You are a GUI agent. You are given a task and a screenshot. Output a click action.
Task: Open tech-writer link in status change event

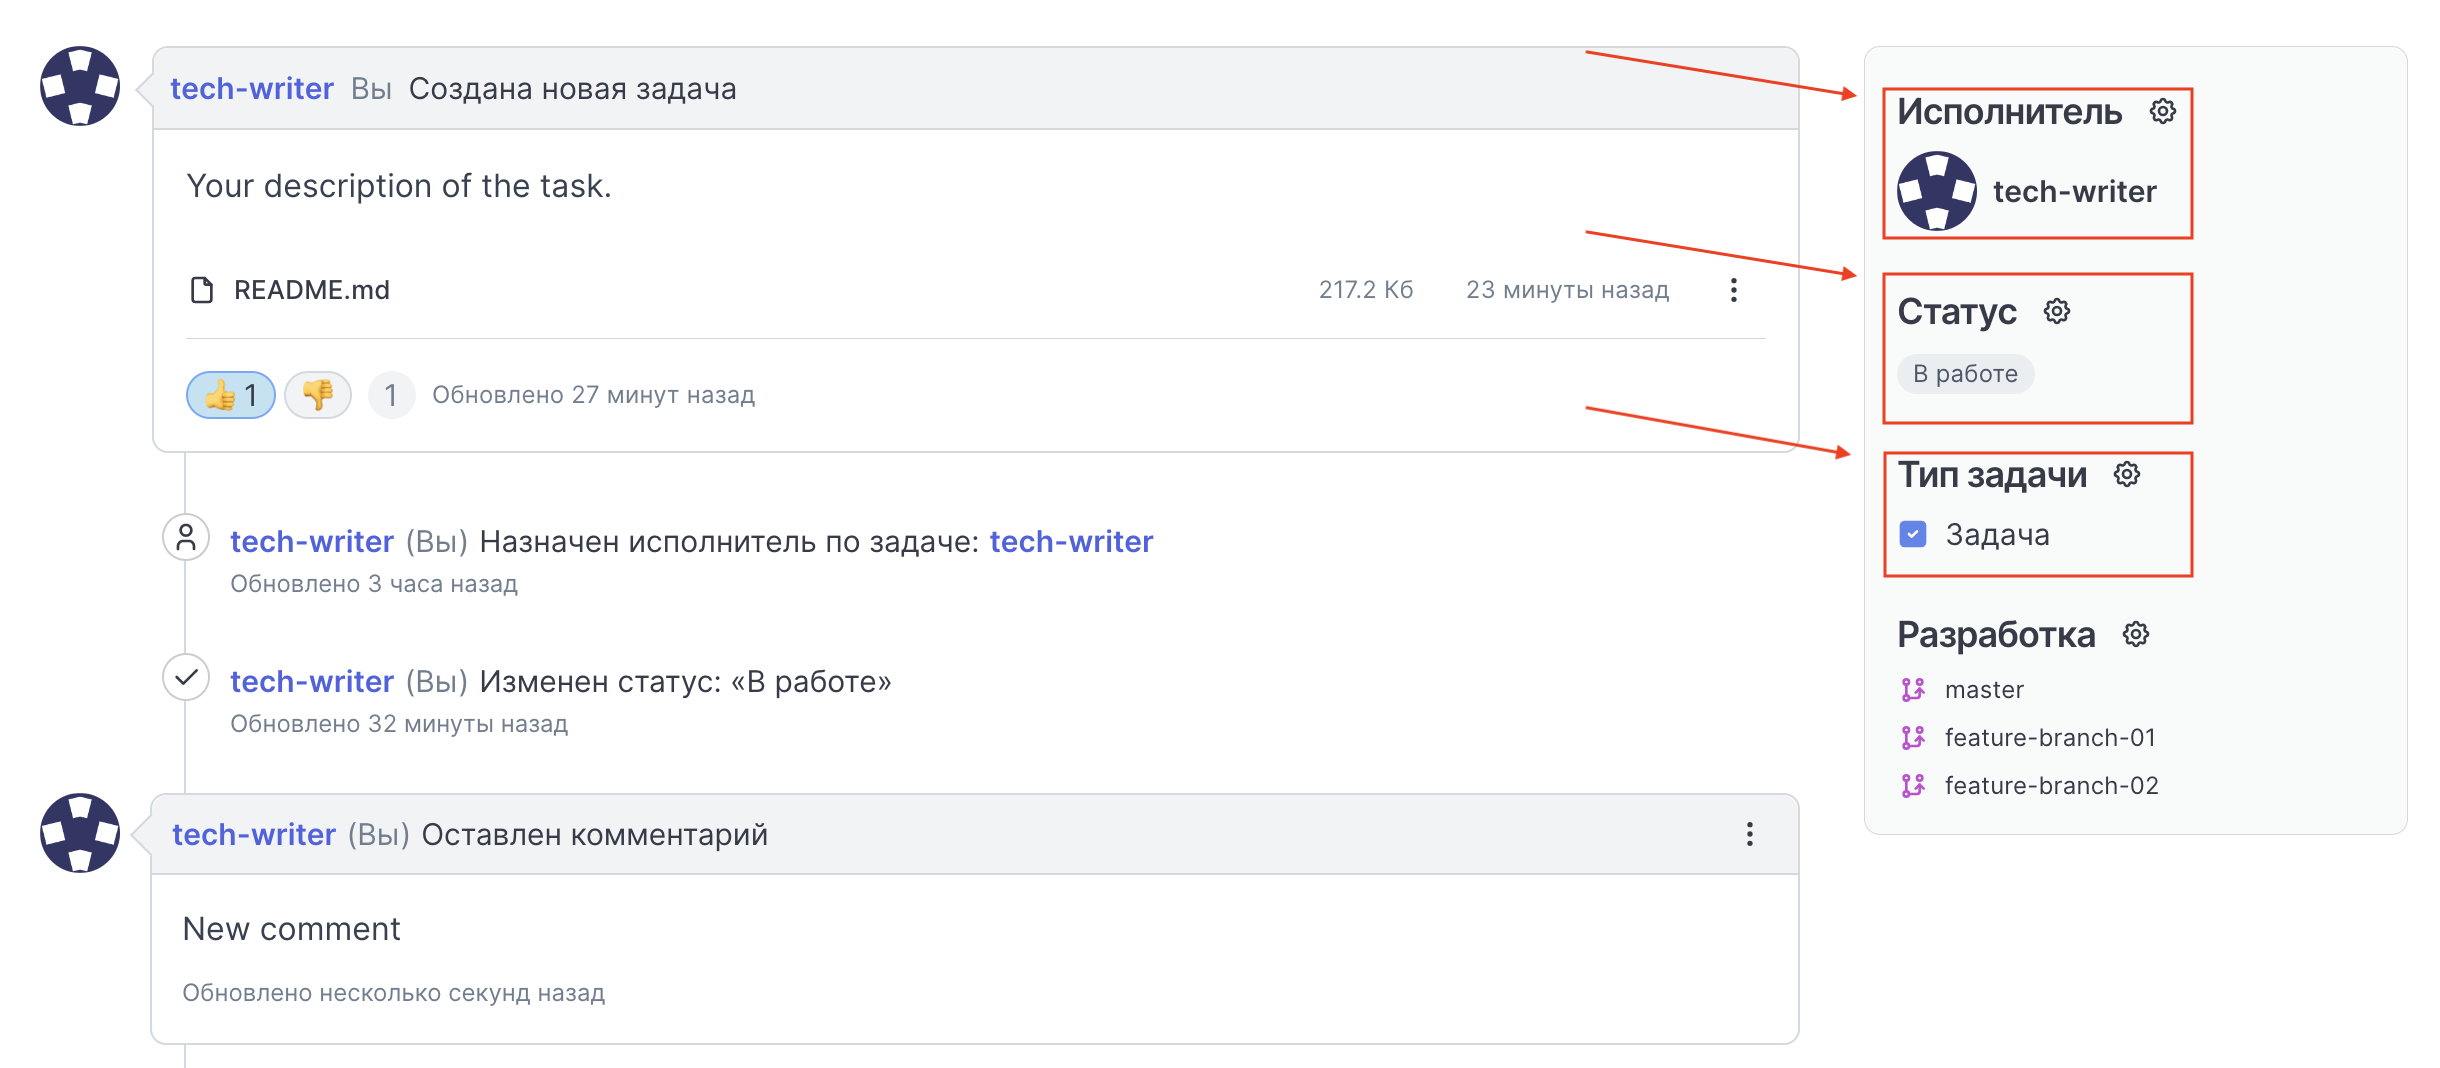click(312, 681)
